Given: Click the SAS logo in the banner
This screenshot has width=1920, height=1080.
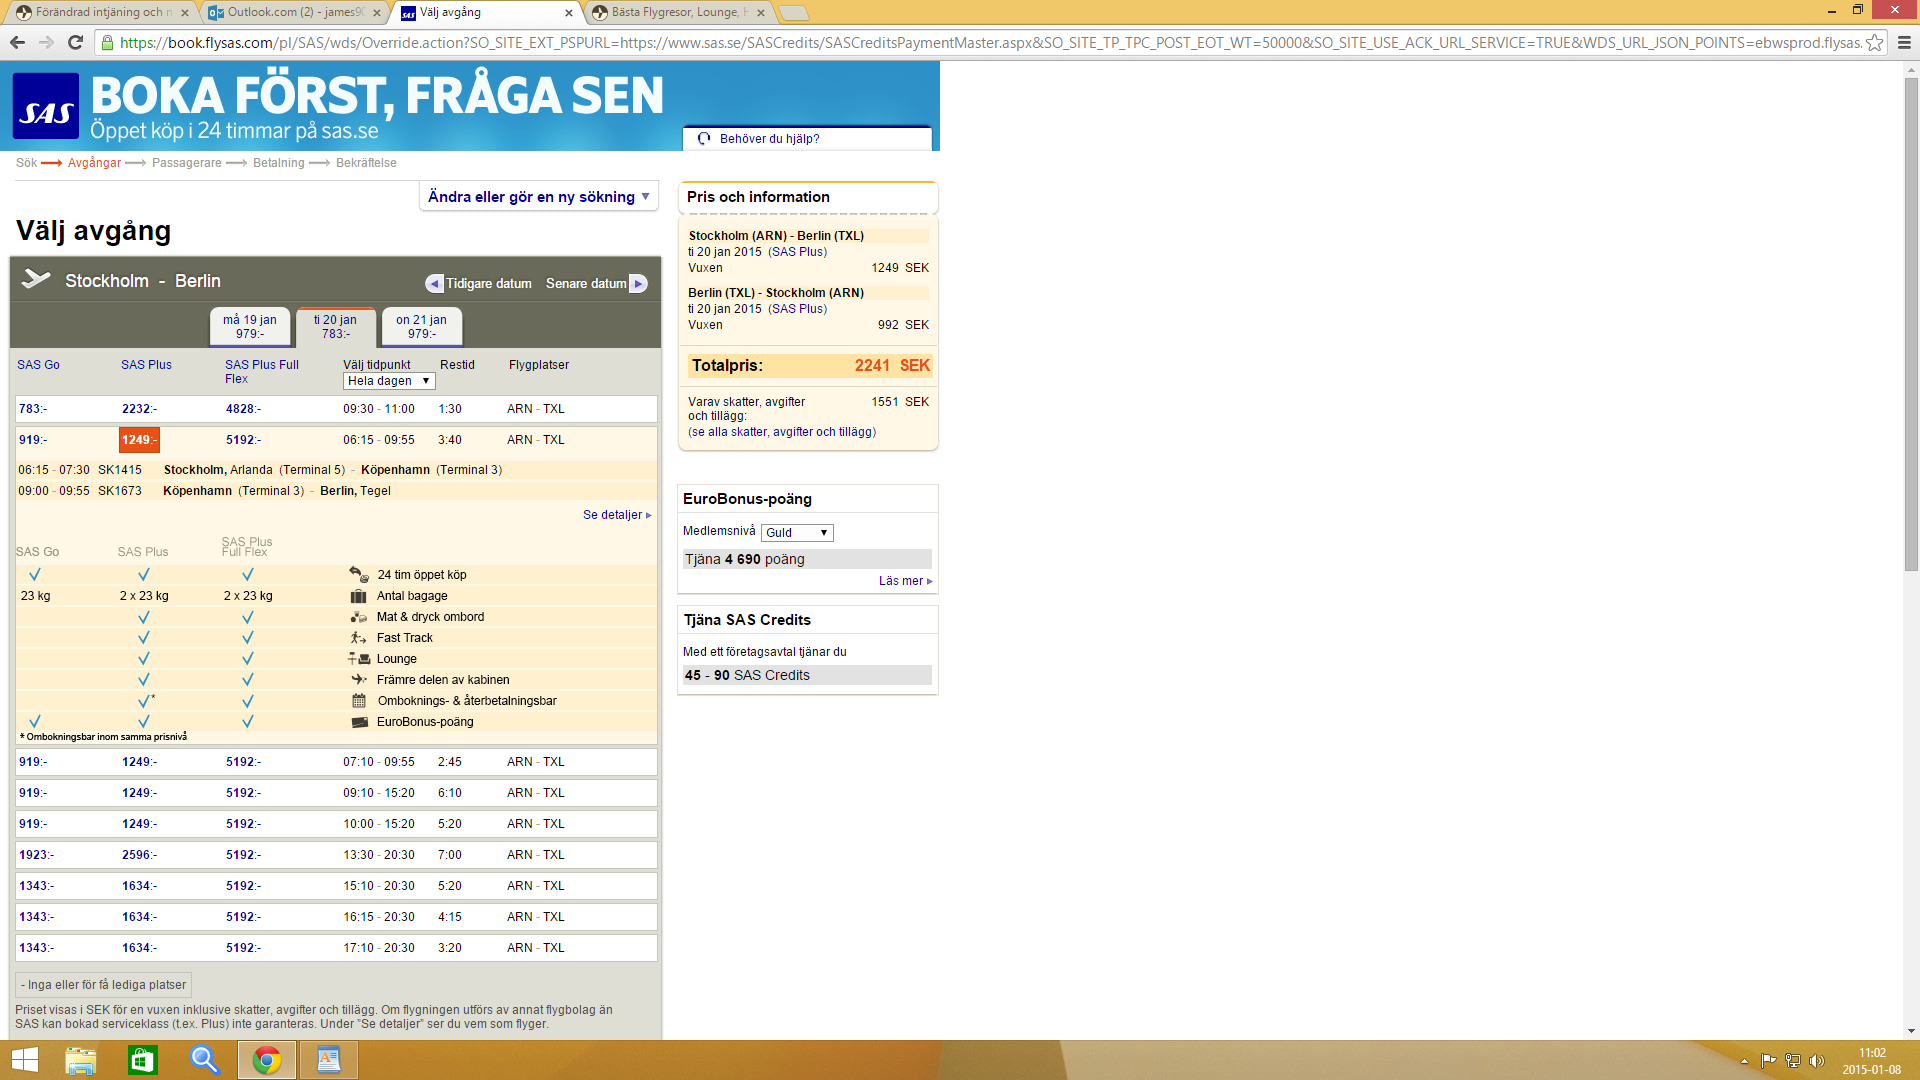Looking at the screenshot, I should pos(46,106).
